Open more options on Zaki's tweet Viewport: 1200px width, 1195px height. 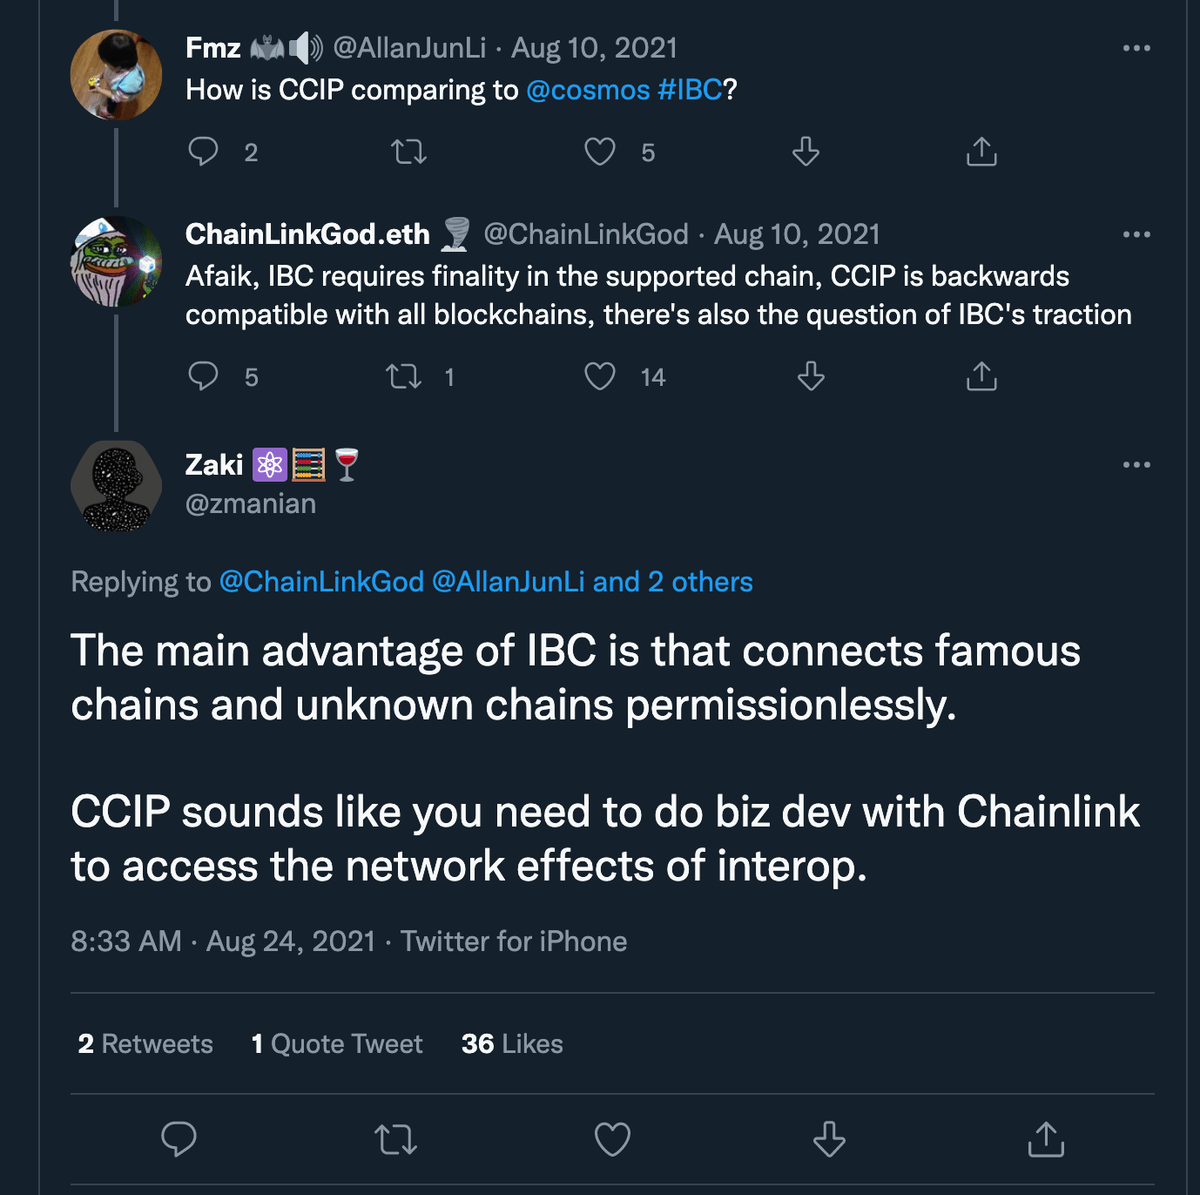[1136, 465]
